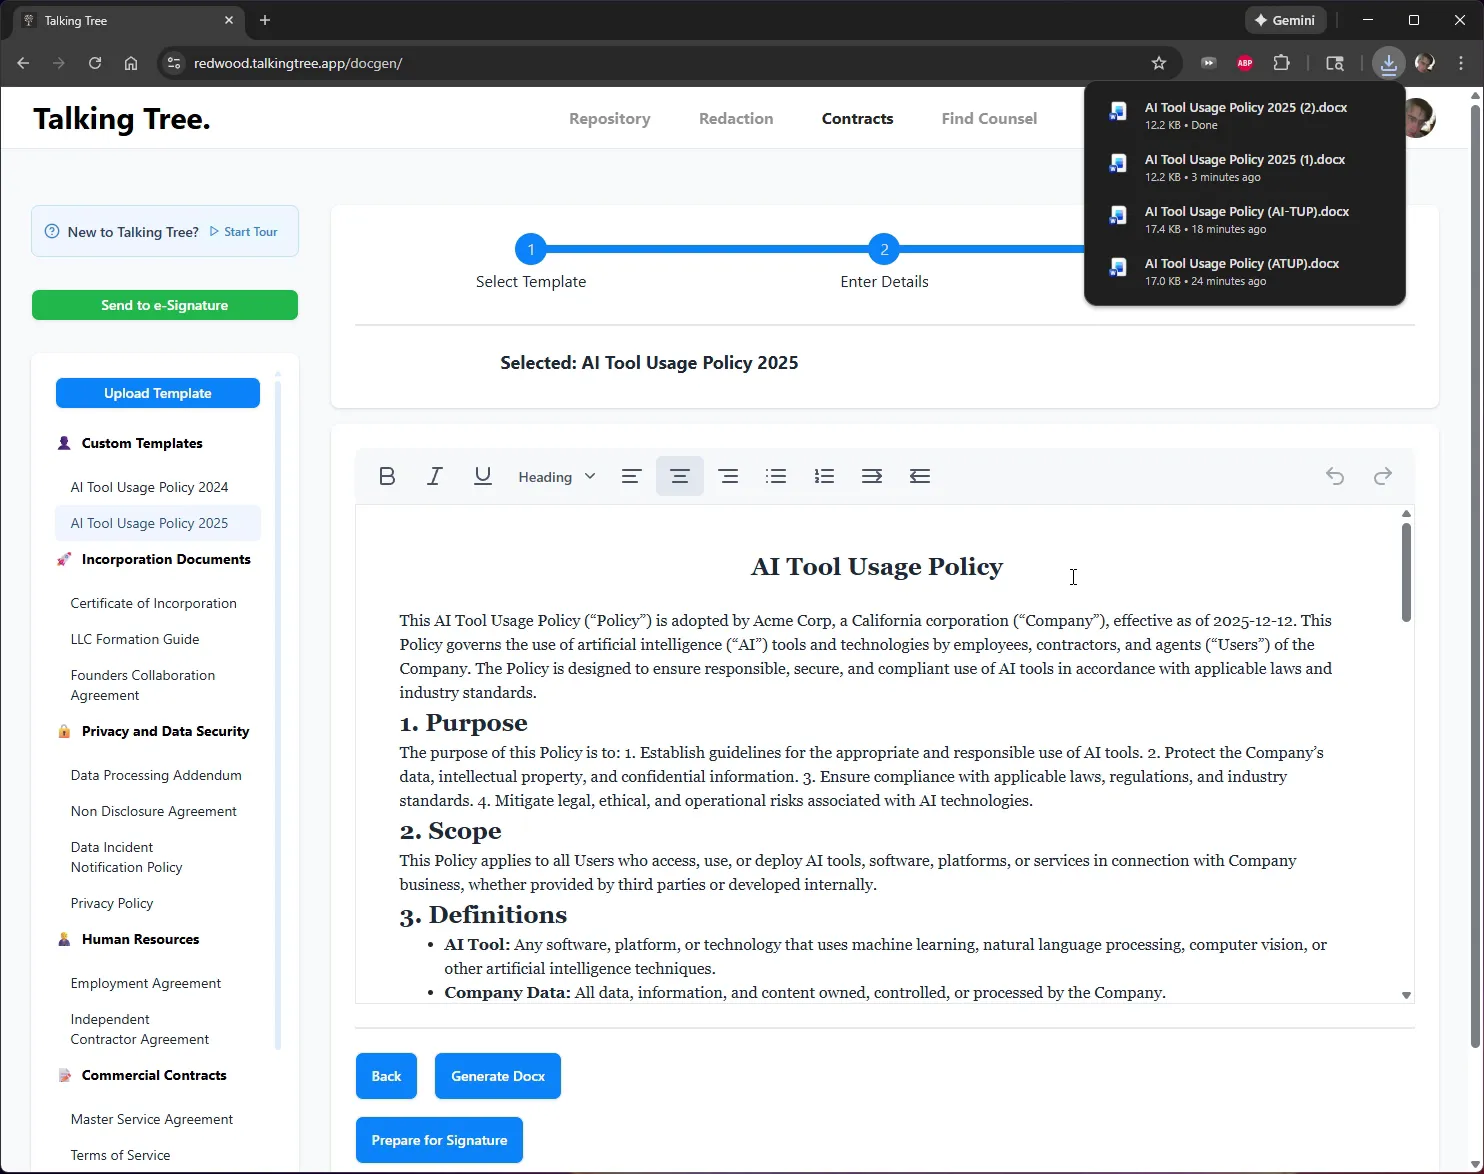
Task: Click the Talking Tree logo
Action: [x=122, y=119]
